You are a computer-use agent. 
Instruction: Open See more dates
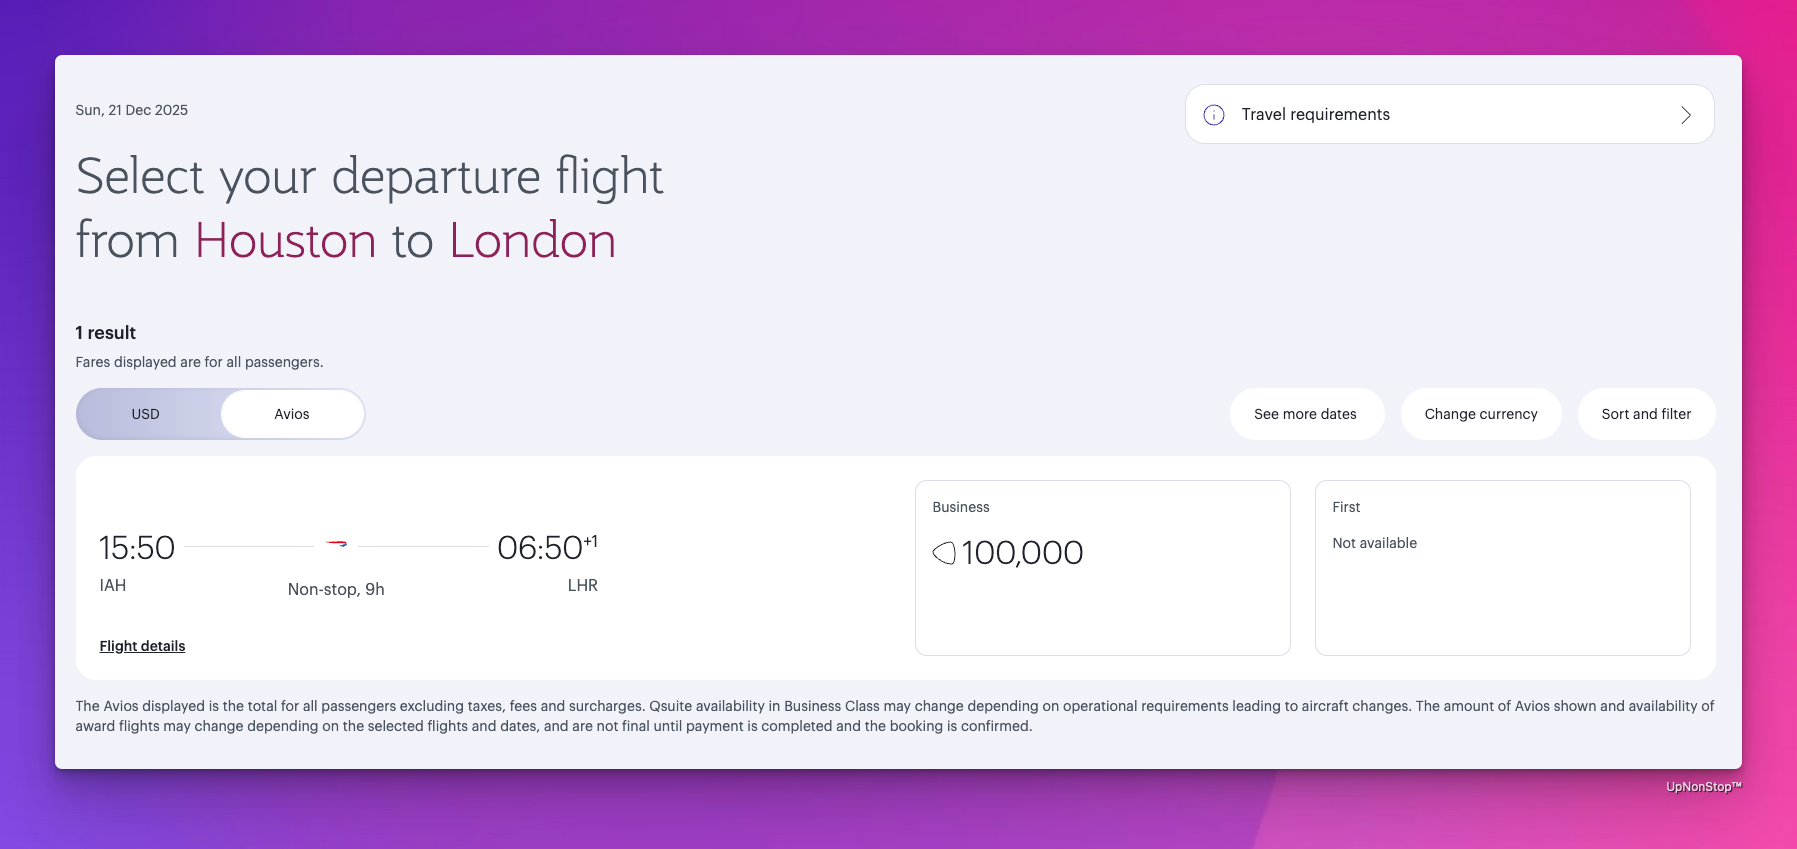tap(1305, 414)
